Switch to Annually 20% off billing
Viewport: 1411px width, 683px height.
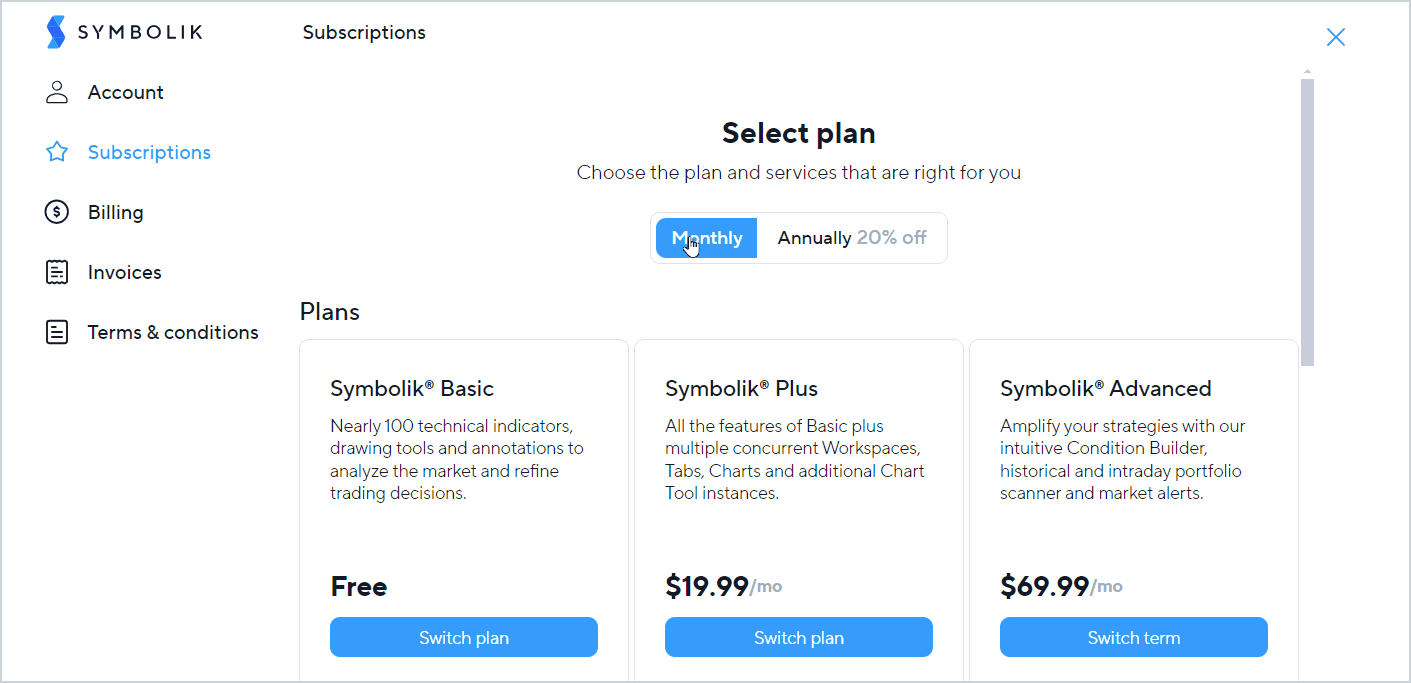852,238
